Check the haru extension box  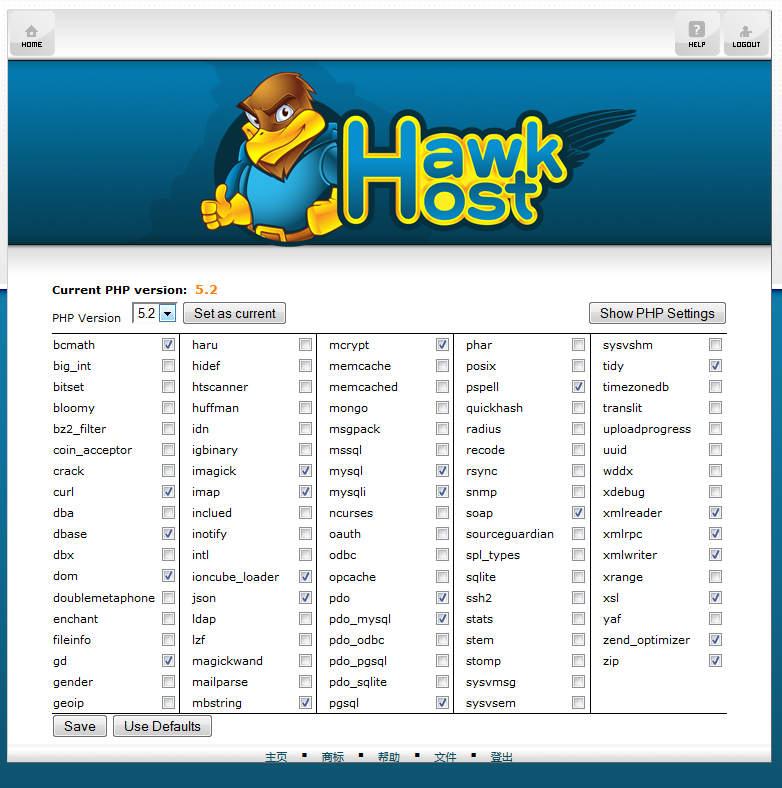point(305,345)
